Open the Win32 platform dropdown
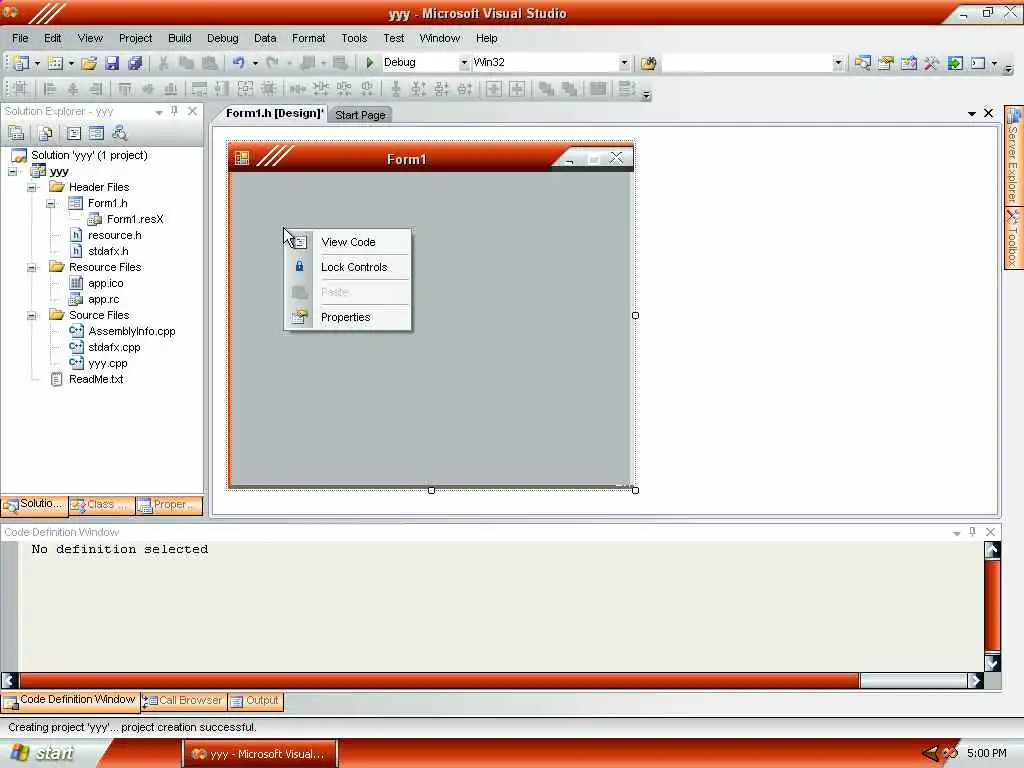1024x768 pixels. [624, 63]
